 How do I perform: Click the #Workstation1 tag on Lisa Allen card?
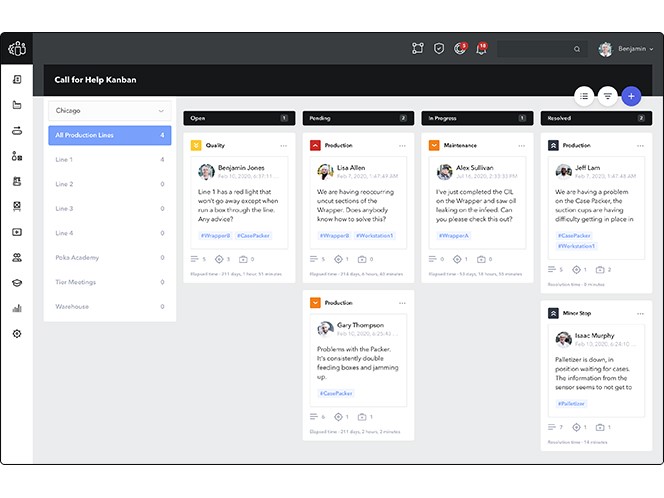[x=375, y=235]
